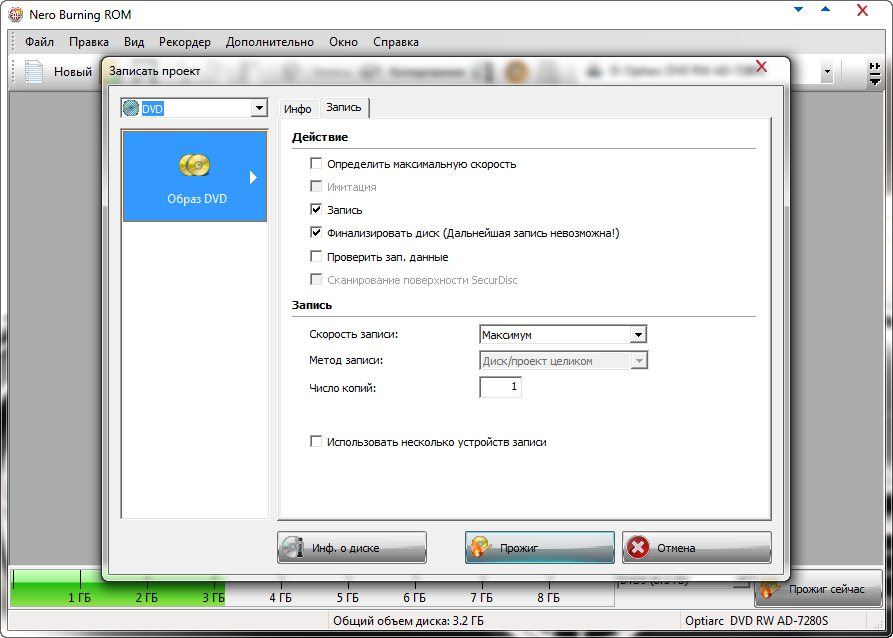Cancel the dialog using Отмена
893x638 pixels.
[696, 547]
